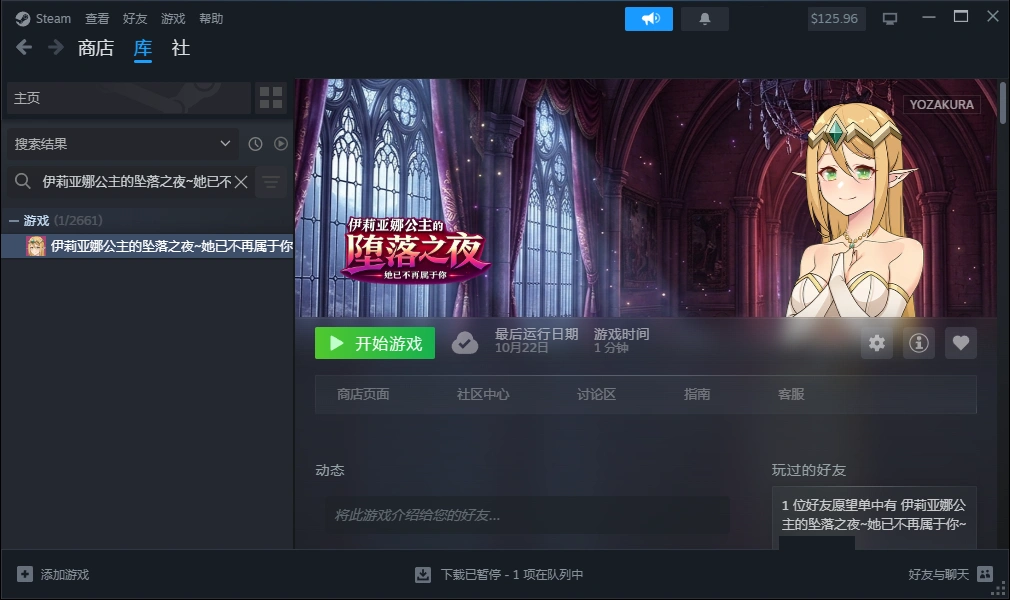Open the 社区中心 link
Viewport: 1010px width, 600px height.
point(483,394)
